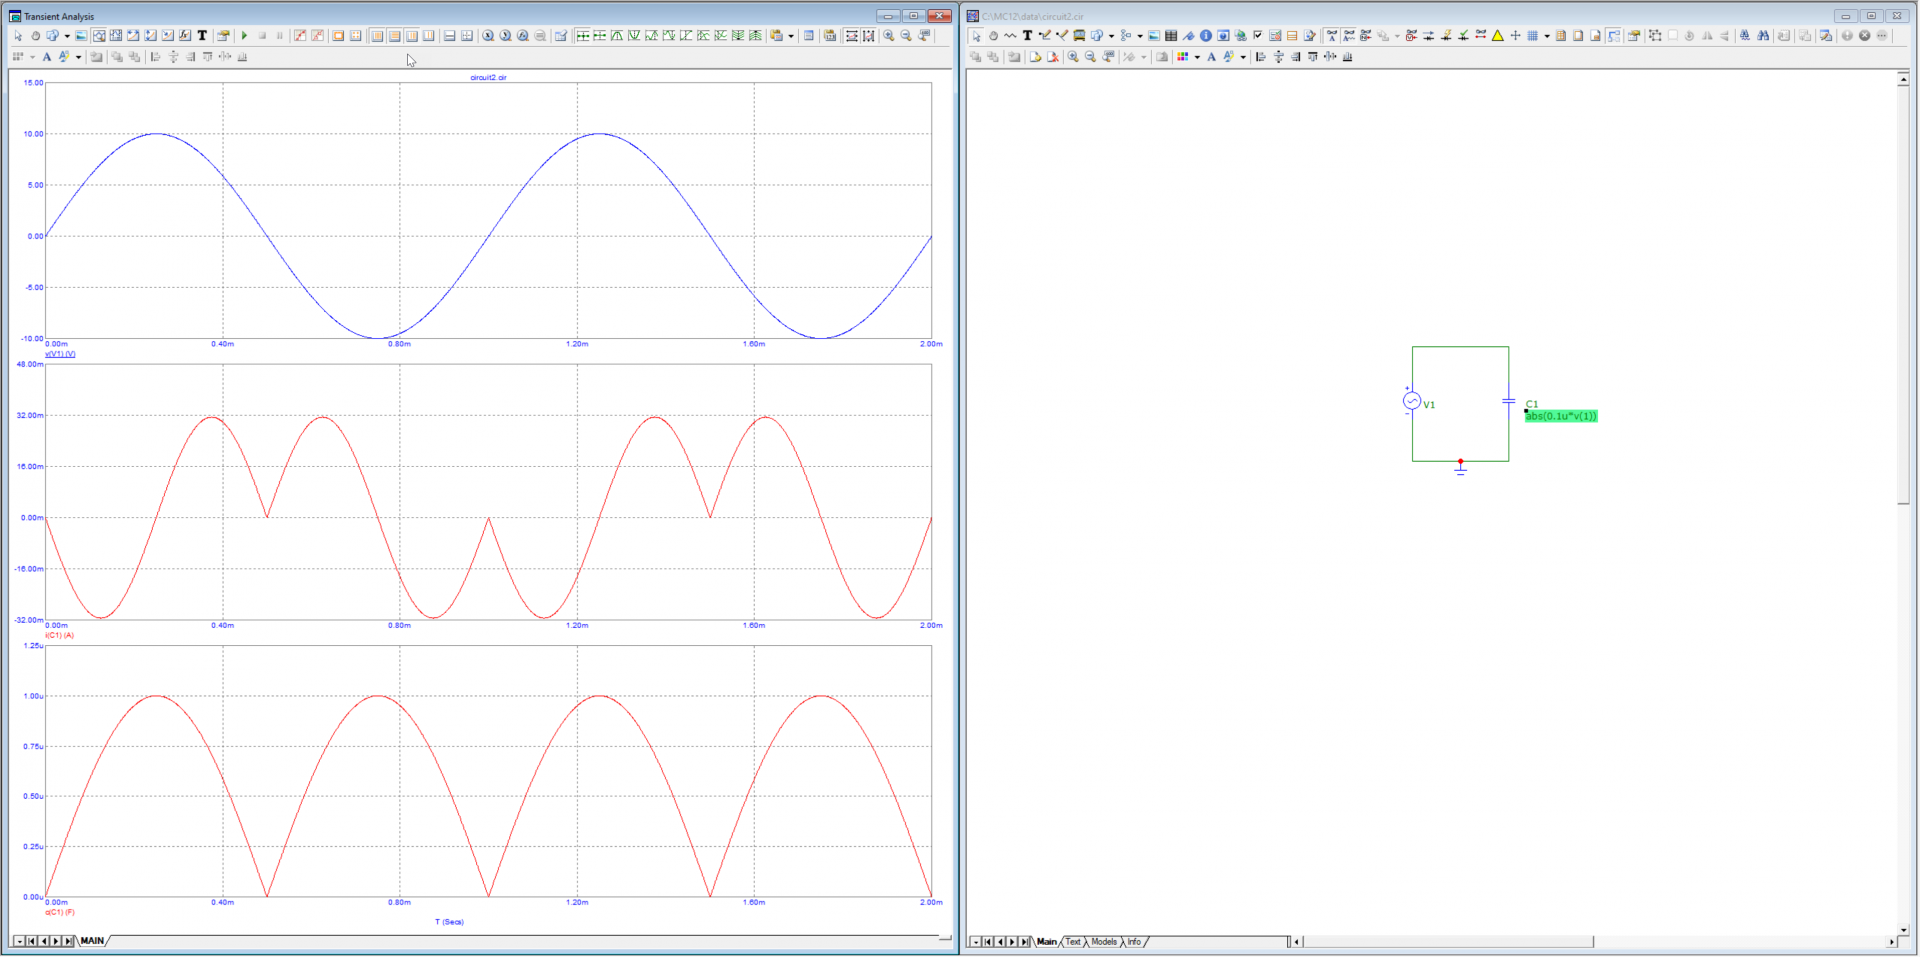Open font style dropdown arrow in Transient Analysis
Viewport: 1920px width, 957px height.
point(78,57)
